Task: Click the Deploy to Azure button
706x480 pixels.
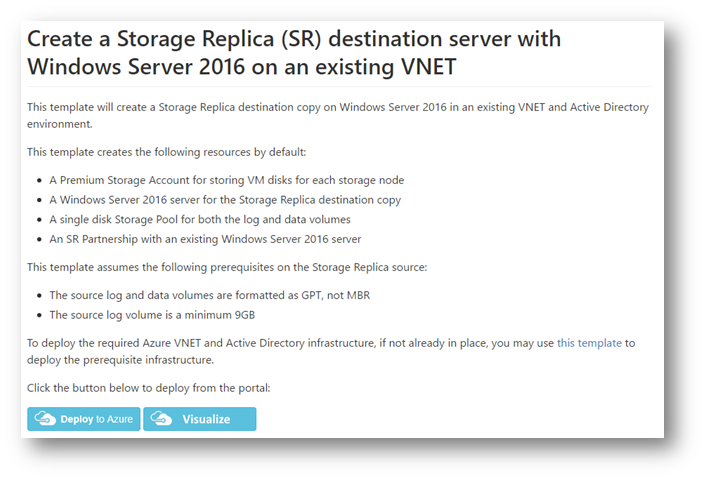Action: point(84,419)
